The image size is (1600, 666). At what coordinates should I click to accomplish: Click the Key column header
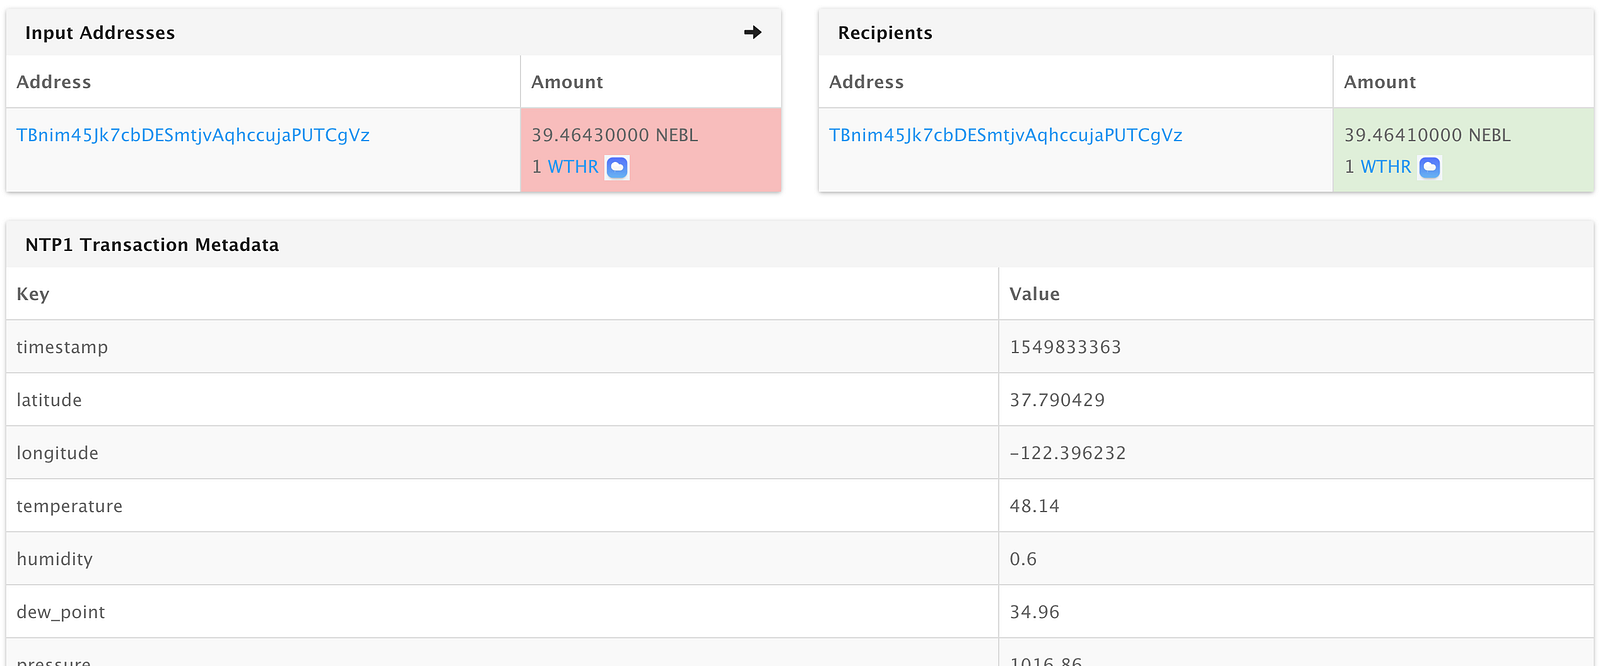(33, 294)
